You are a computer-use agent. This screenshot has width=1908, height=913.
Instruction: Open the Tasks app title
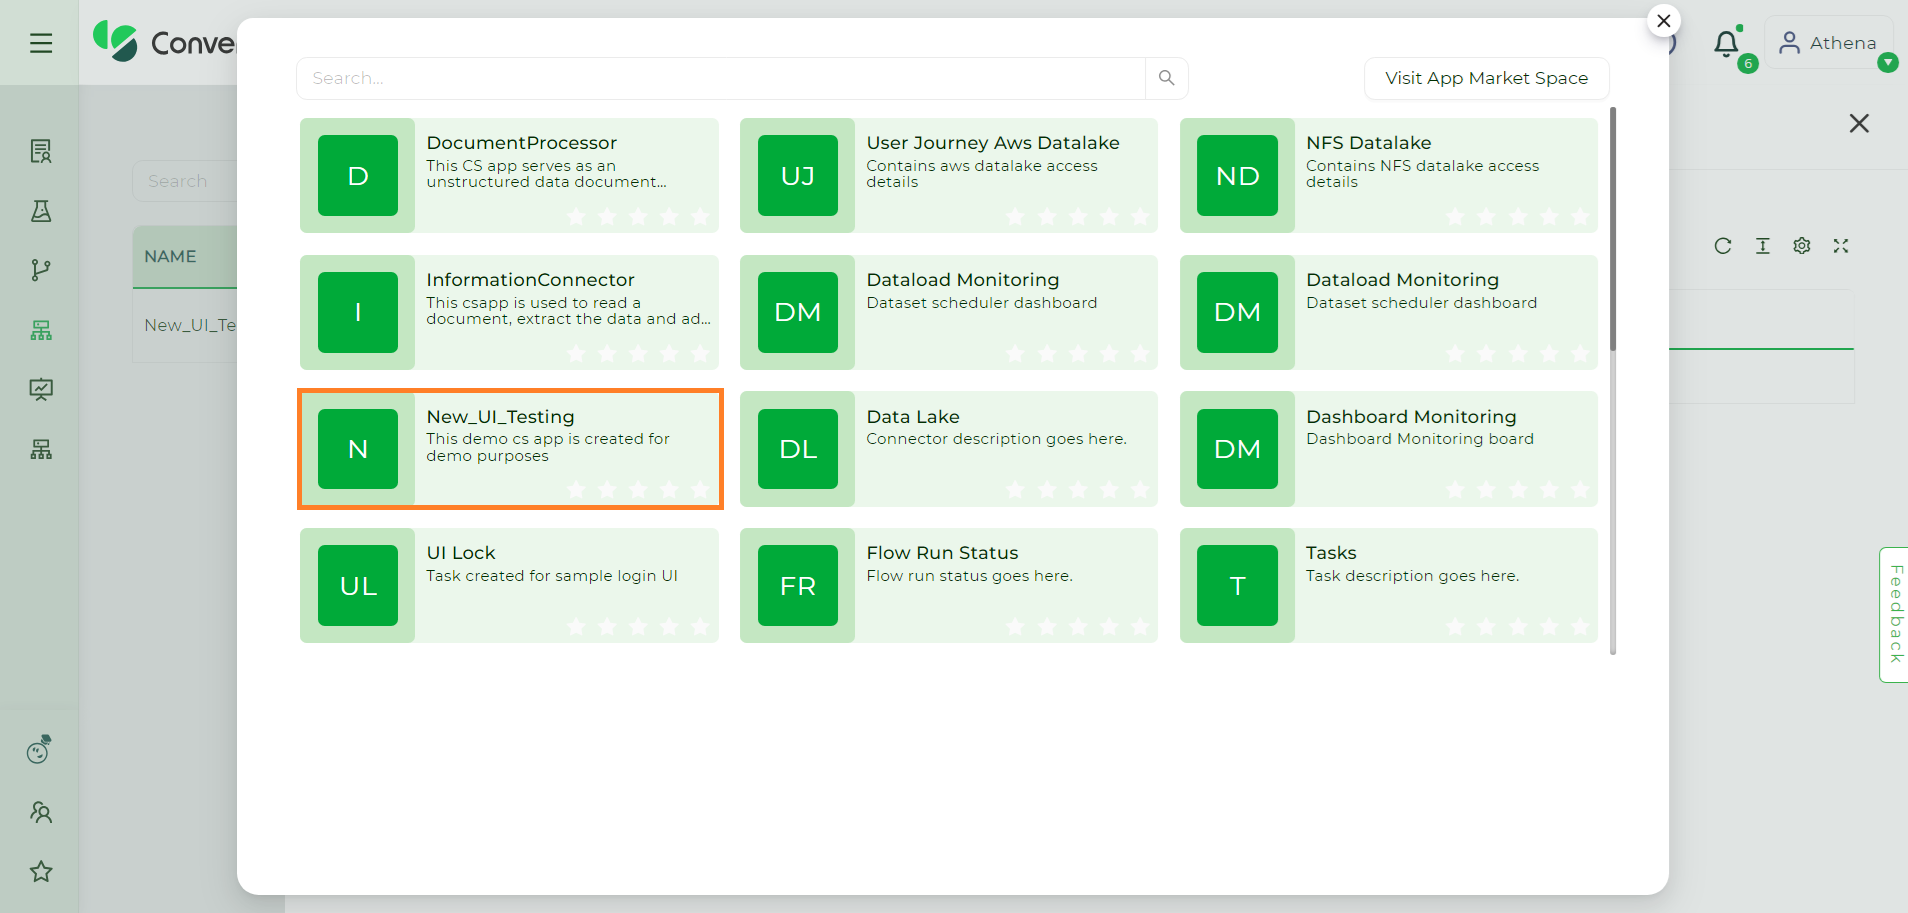pos(1331,553)
